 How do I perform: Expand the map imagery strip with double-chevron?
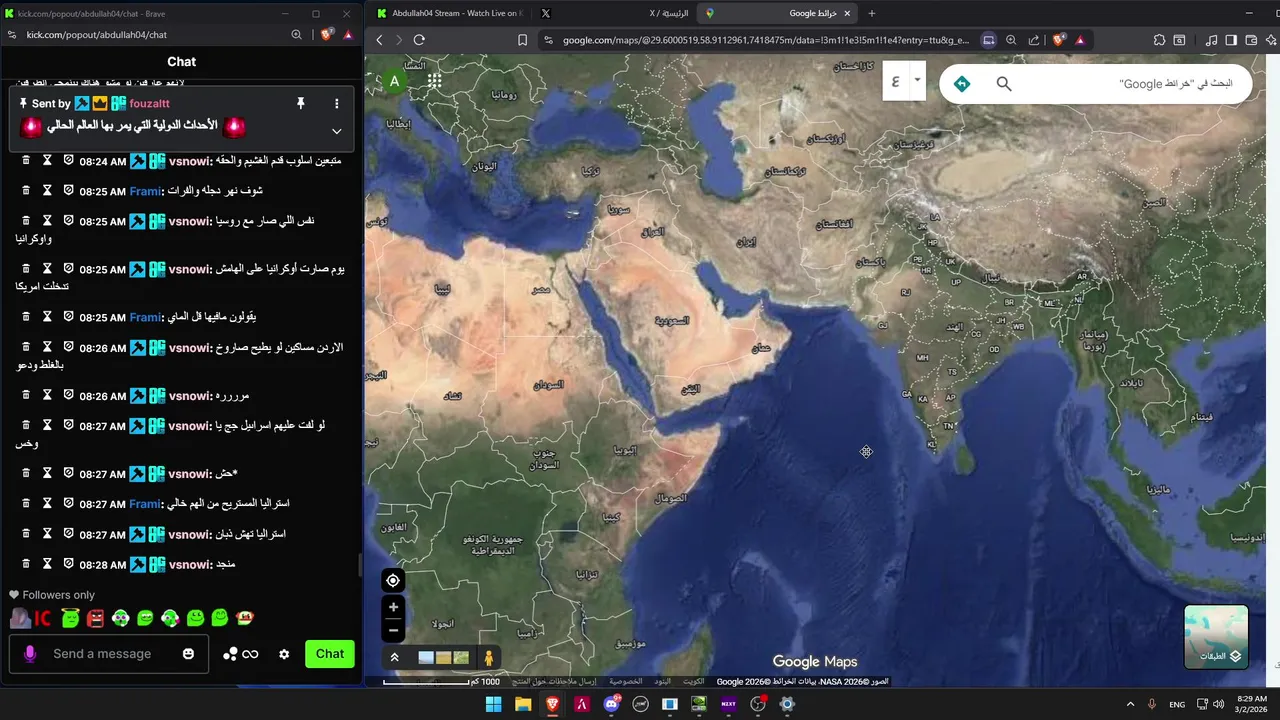(395, 657)
